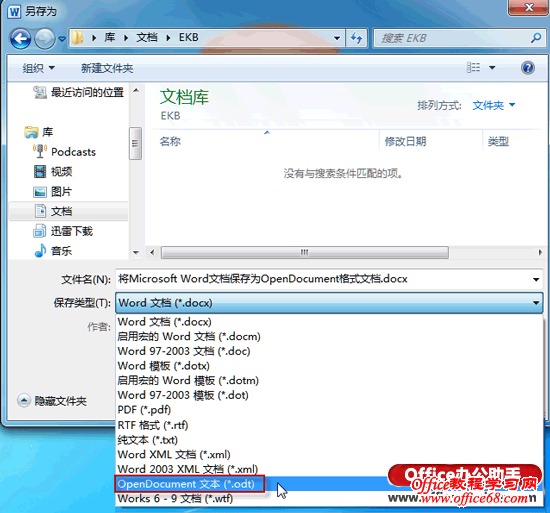Select EKB in the address breadcrumb
Viewport: 550px width, 513px height.
[189, 38]
